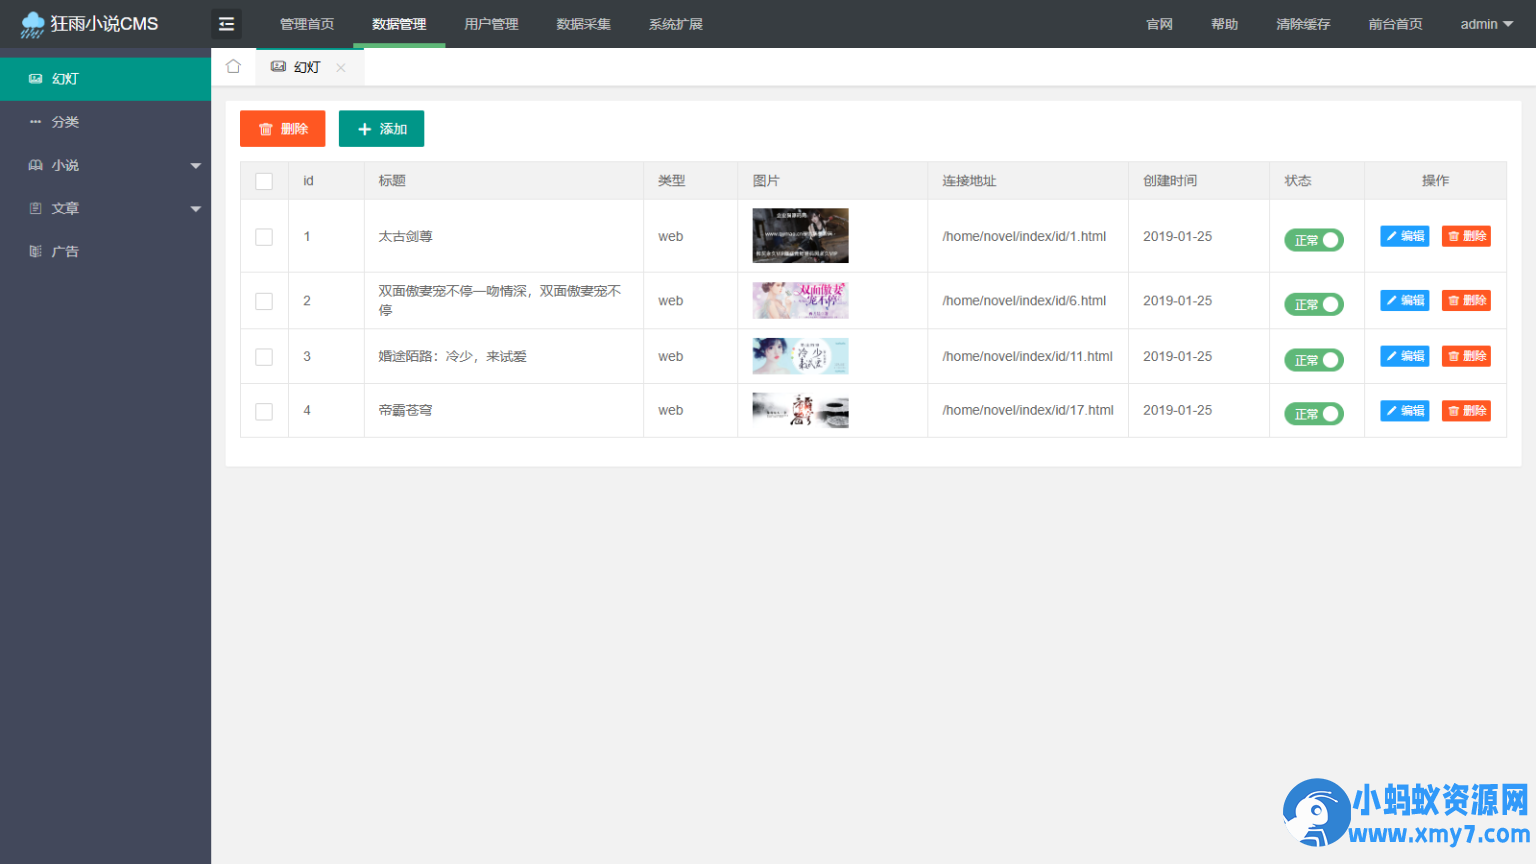Click the red 删除 batch delete button
This screenshot has width=1536, height=864.
pos(283,129)
